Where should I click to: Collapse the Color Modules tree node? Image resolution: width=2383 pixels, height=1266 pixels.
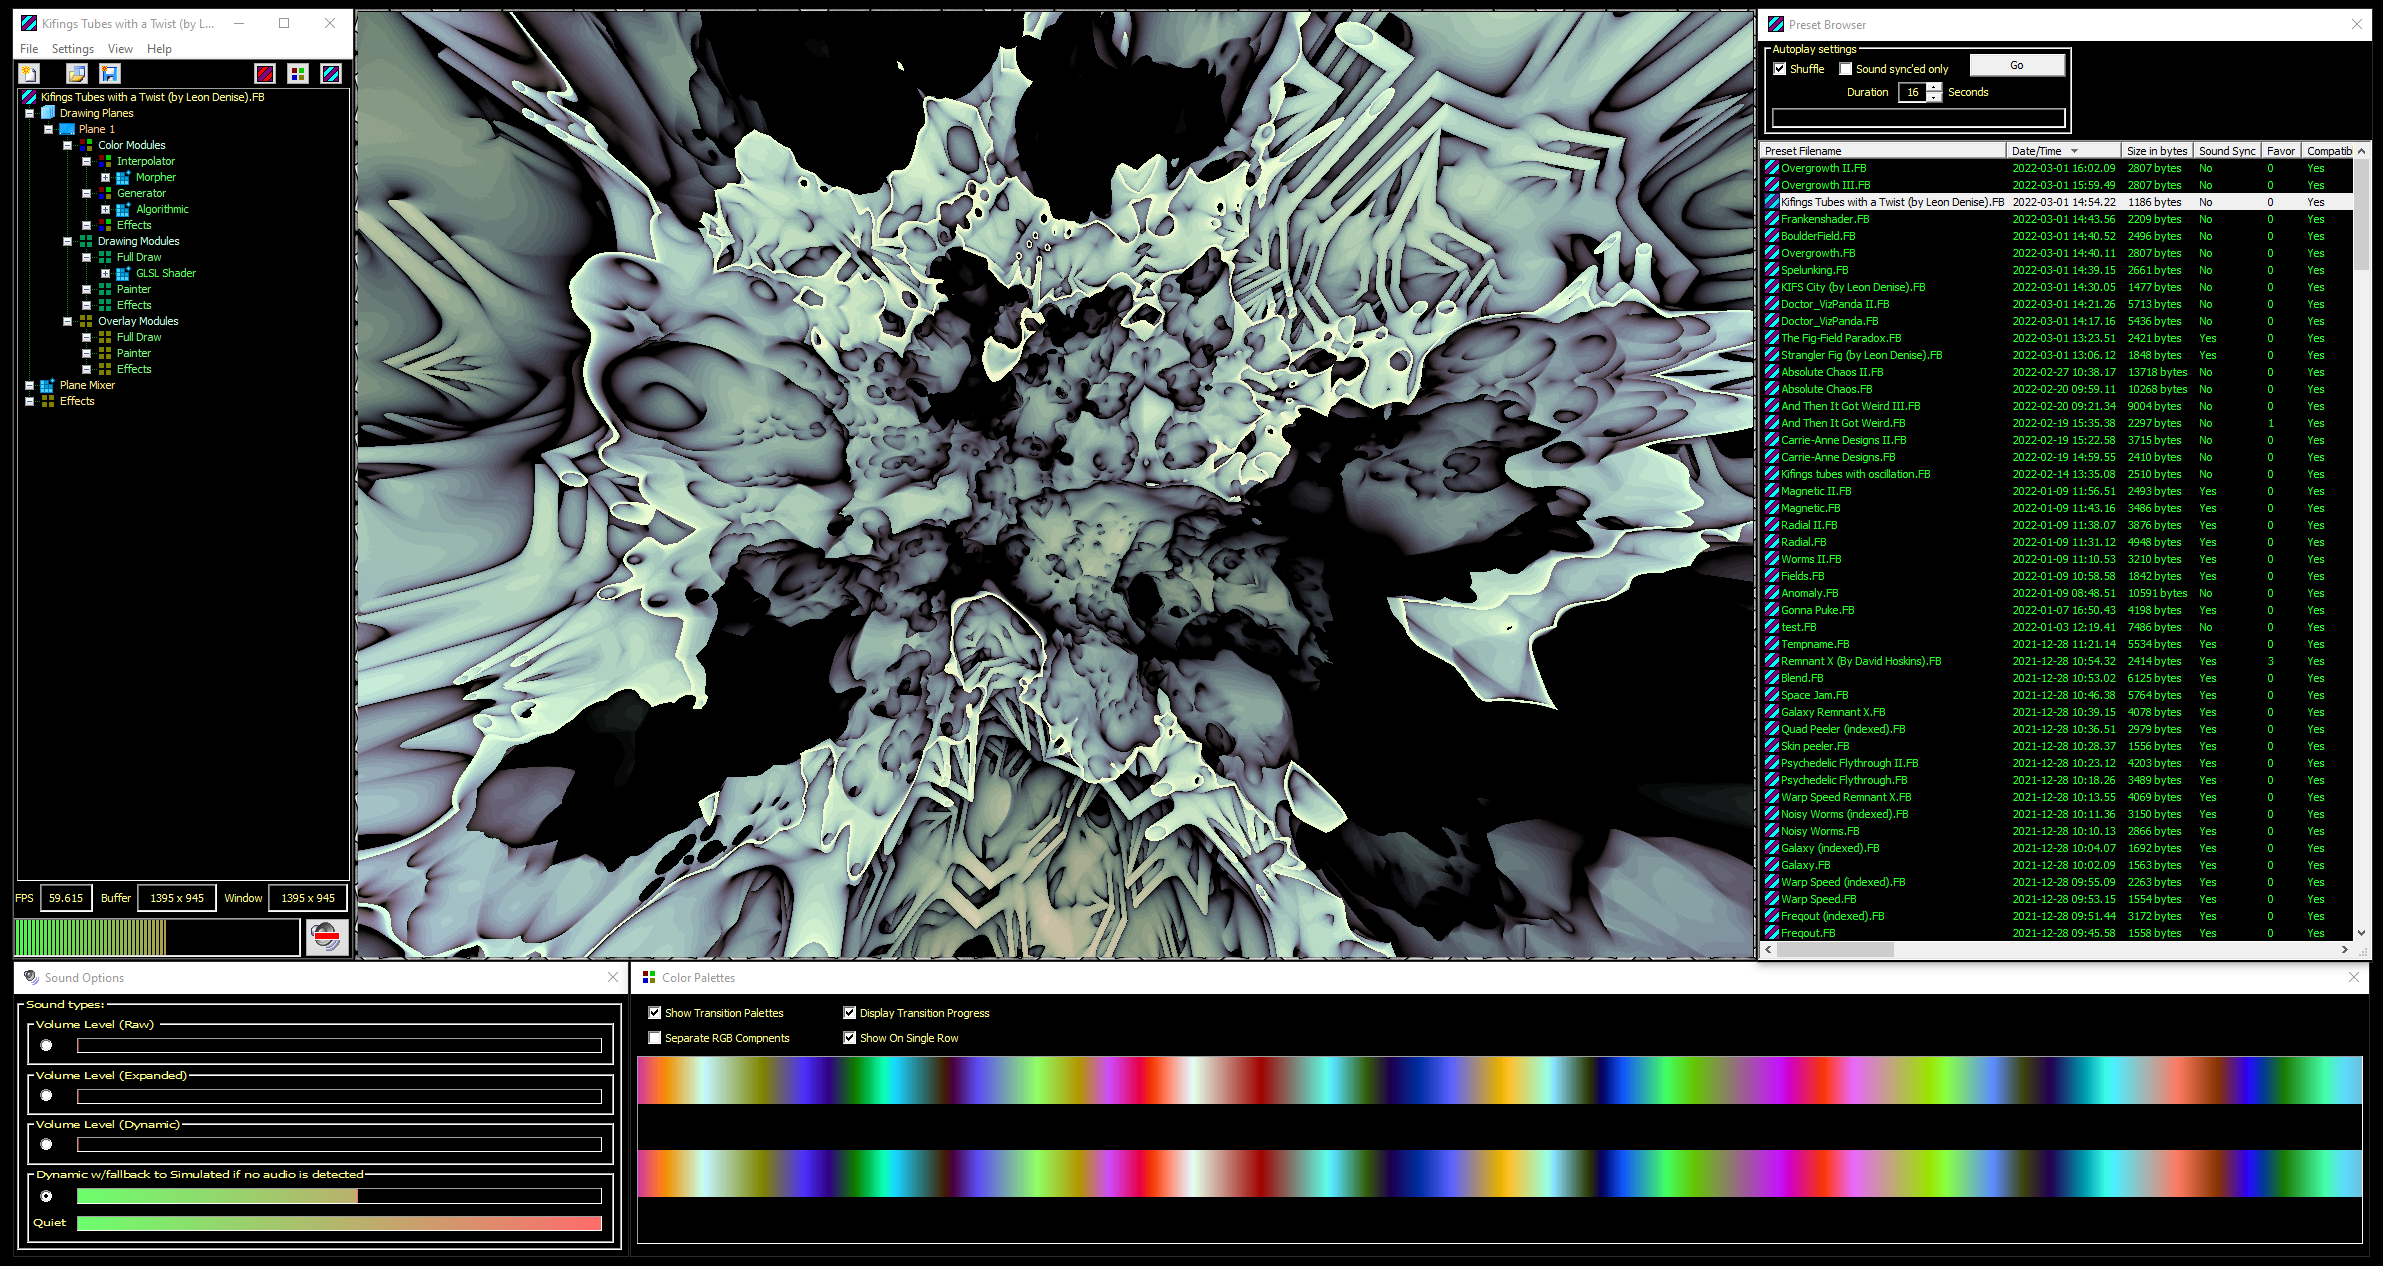[x=67, y=145]
